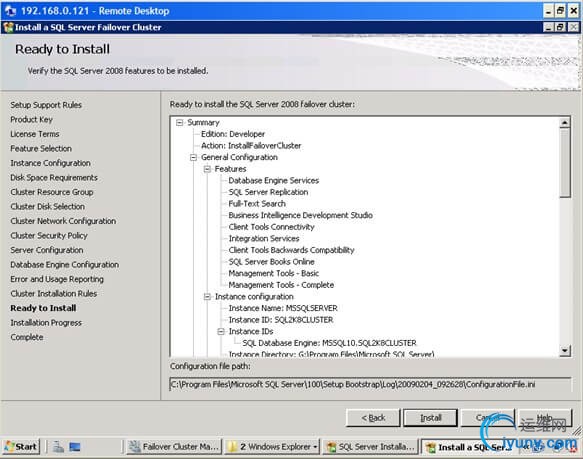Select Edition: Developer tree row
Screen dimensions: 583x459
click(x=233, y=134)
